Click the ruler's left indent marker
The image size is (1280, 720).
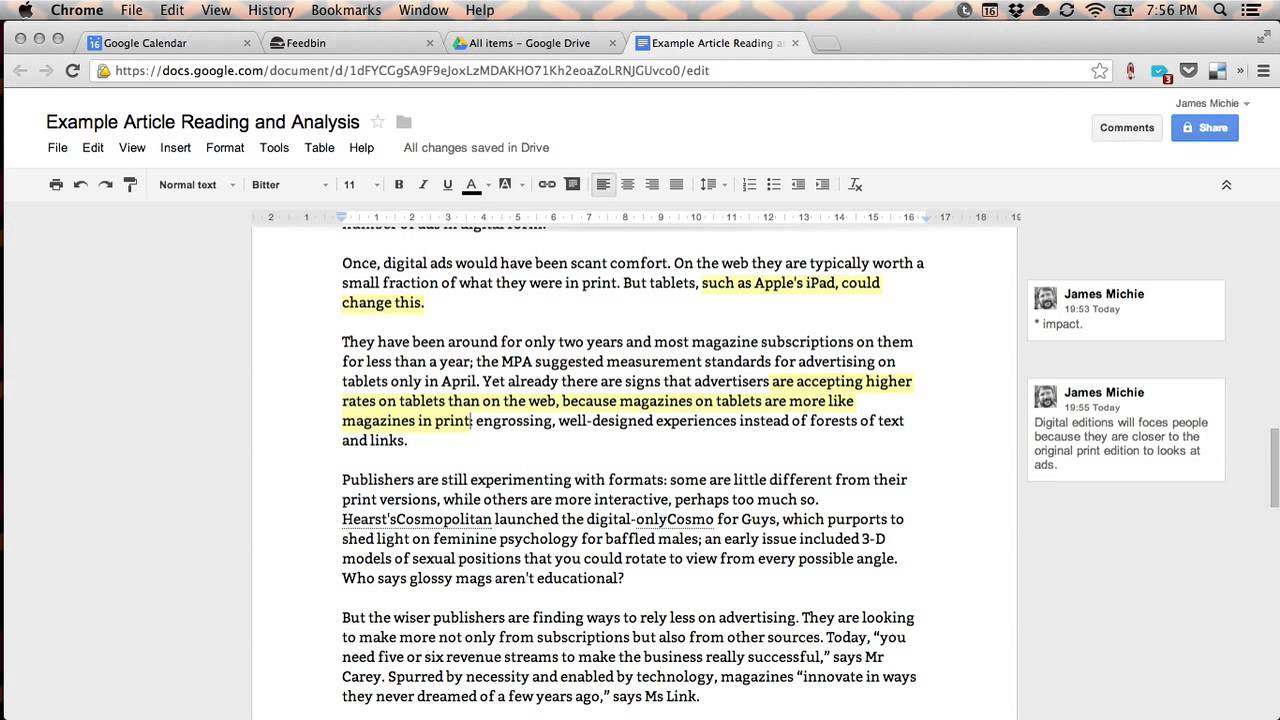(x=341, y=218)
